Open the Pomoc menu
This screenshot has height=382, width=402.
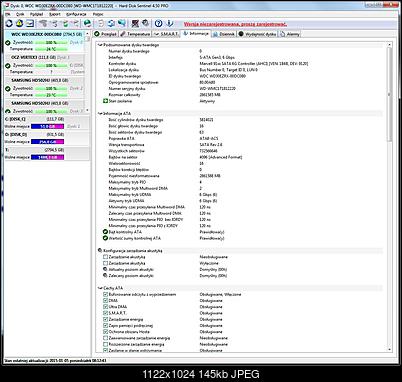pos(98,14)
